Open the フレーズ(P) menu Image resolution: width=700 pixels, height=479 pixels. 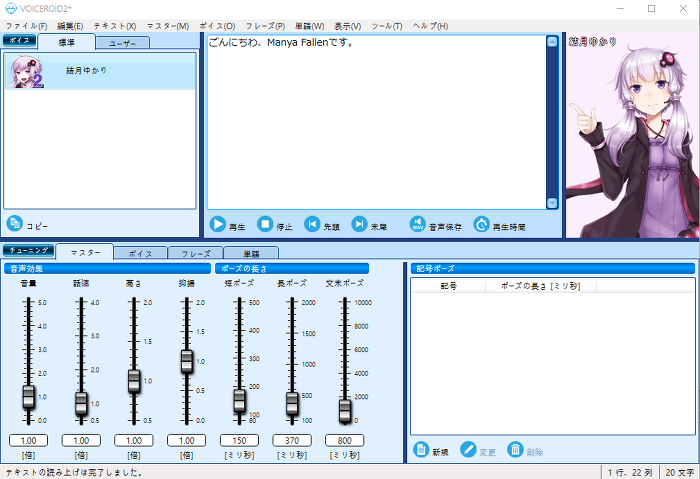click(x=265, y=26)
